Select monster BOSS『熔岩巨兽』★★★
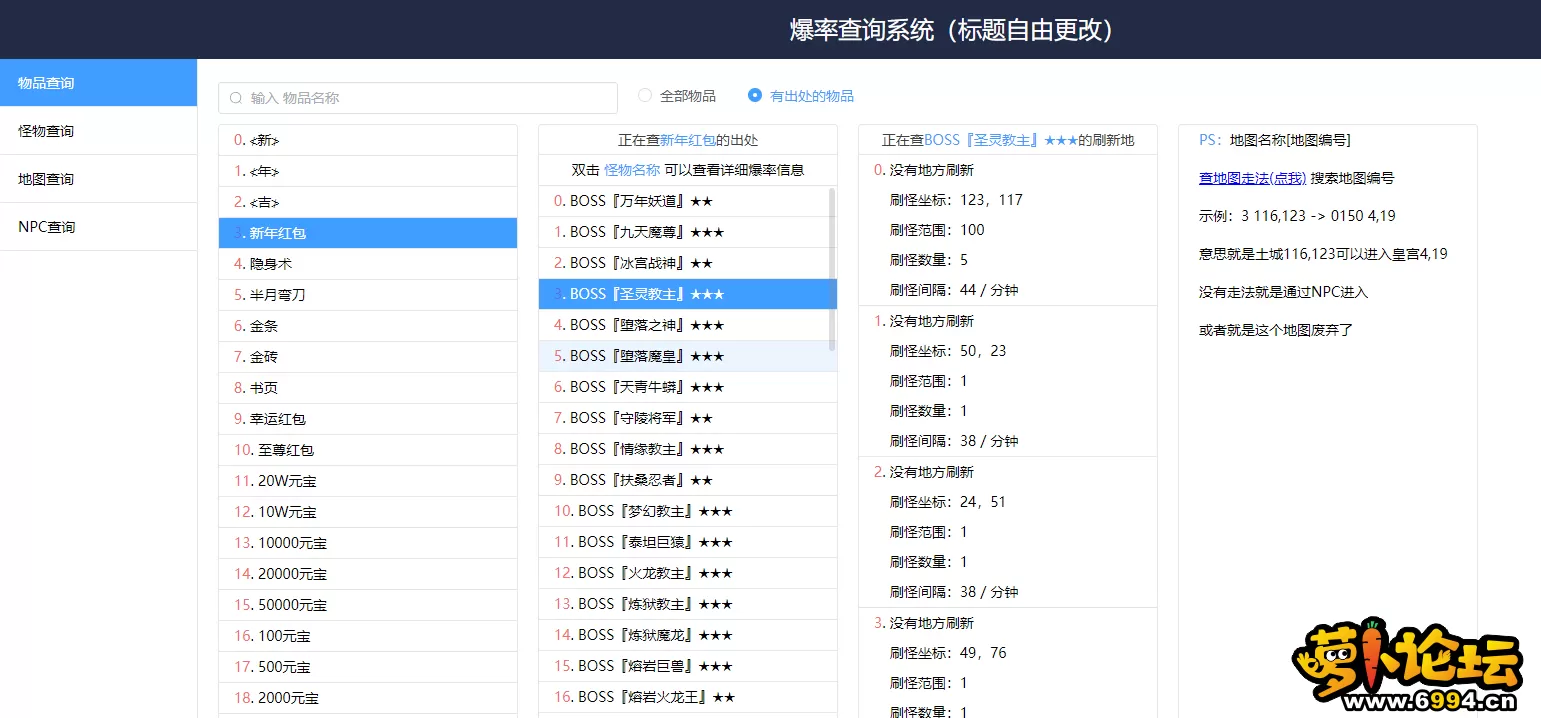 688,666
